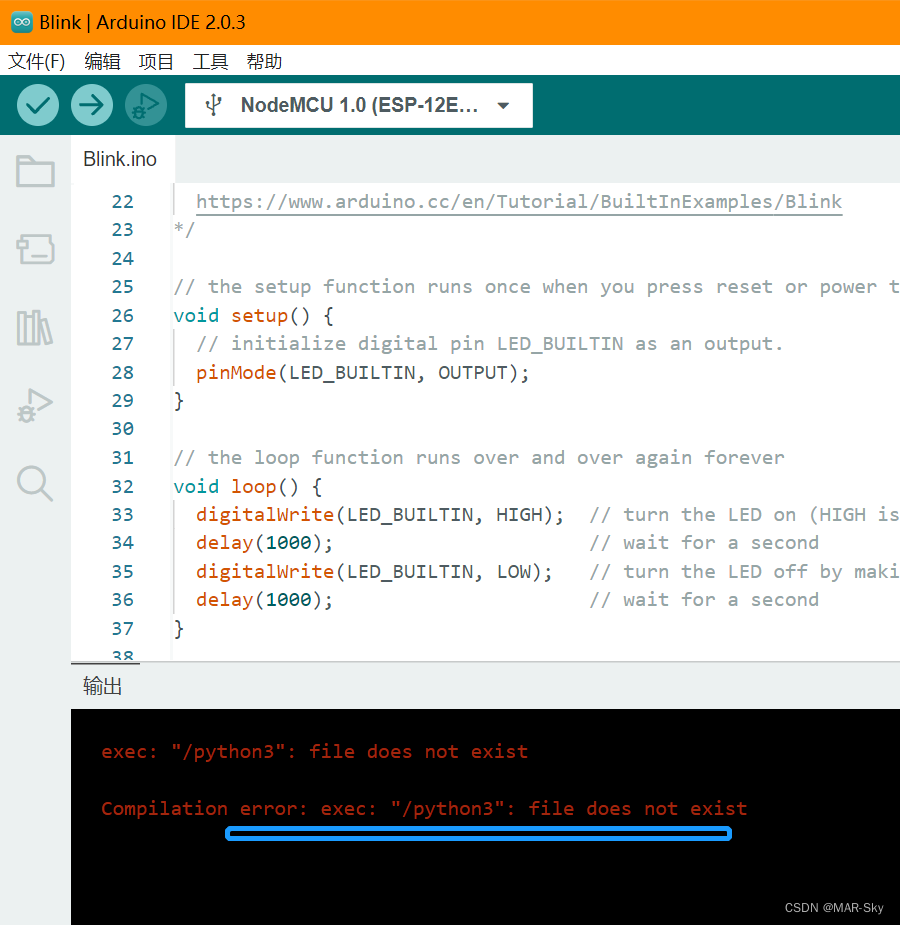900x925 pixels.
Task: Click the USB icon in board selector
Action: 213,106
